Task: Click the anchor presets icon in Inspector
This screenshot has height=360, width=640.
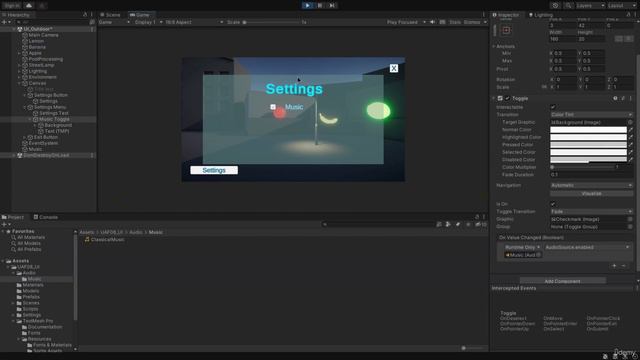Action: pyautogui.click(x=506, y=30)
